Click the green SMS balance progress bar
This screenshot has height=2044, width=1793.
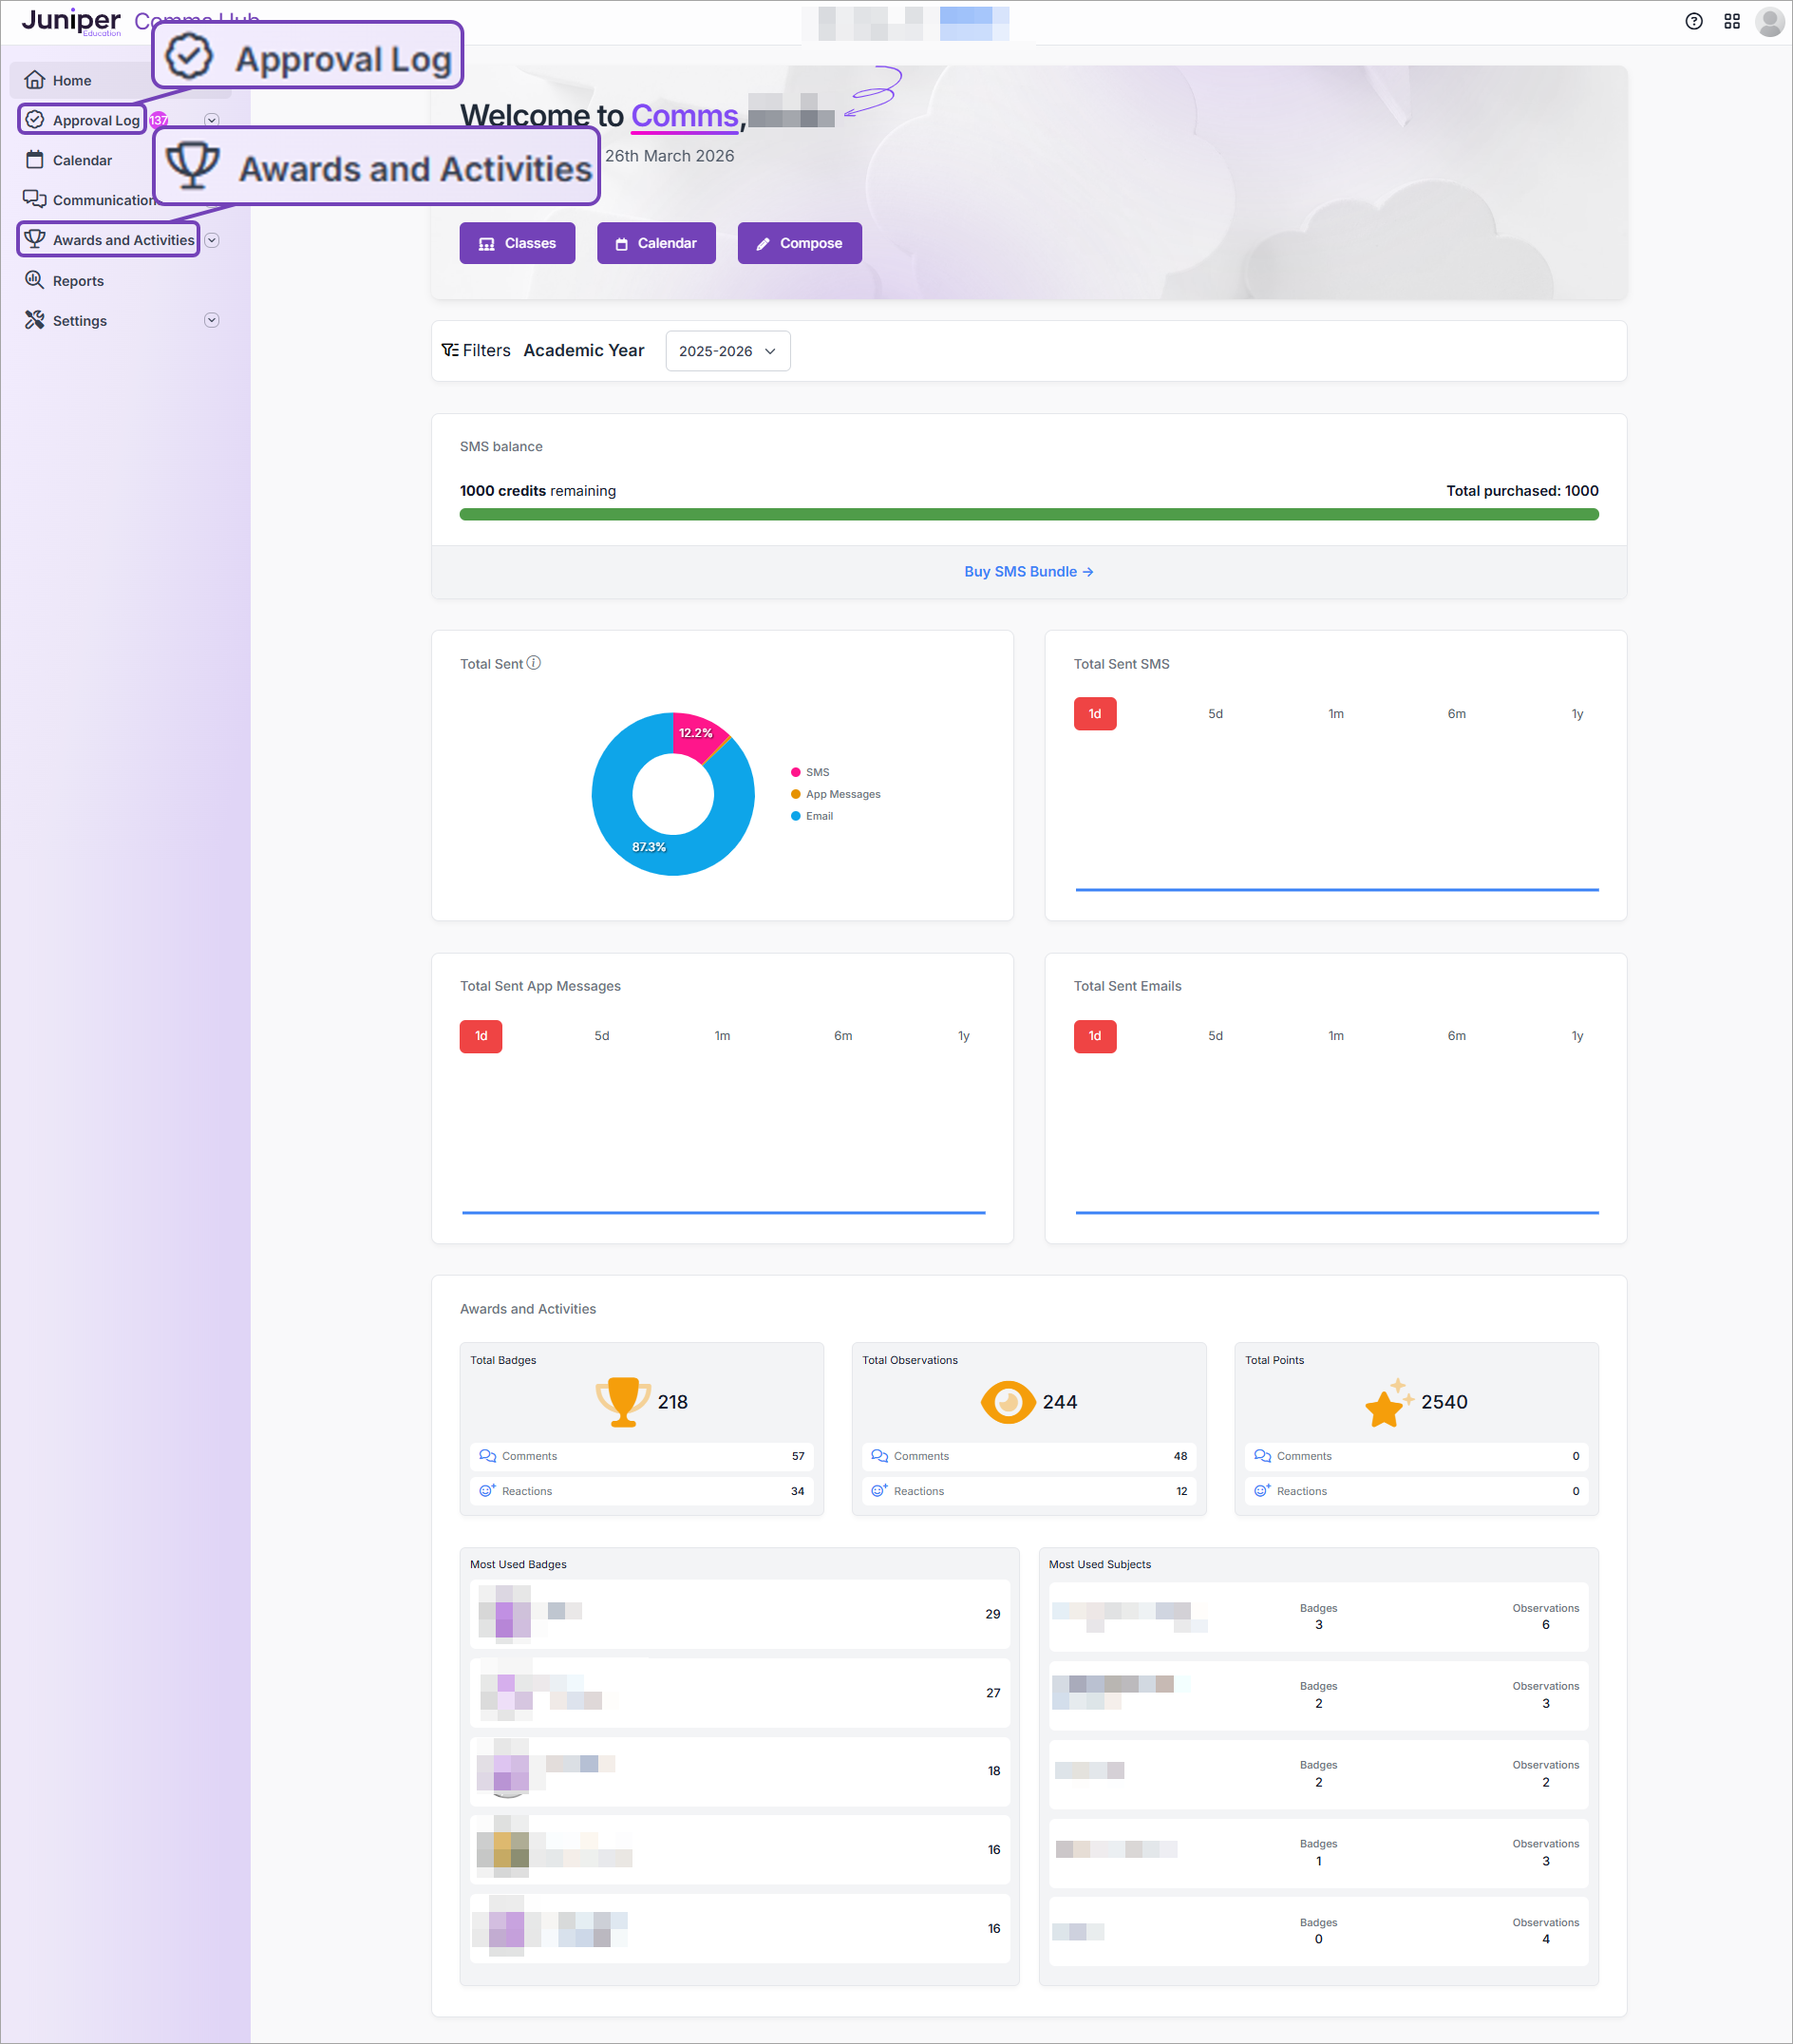(1028, 514)
